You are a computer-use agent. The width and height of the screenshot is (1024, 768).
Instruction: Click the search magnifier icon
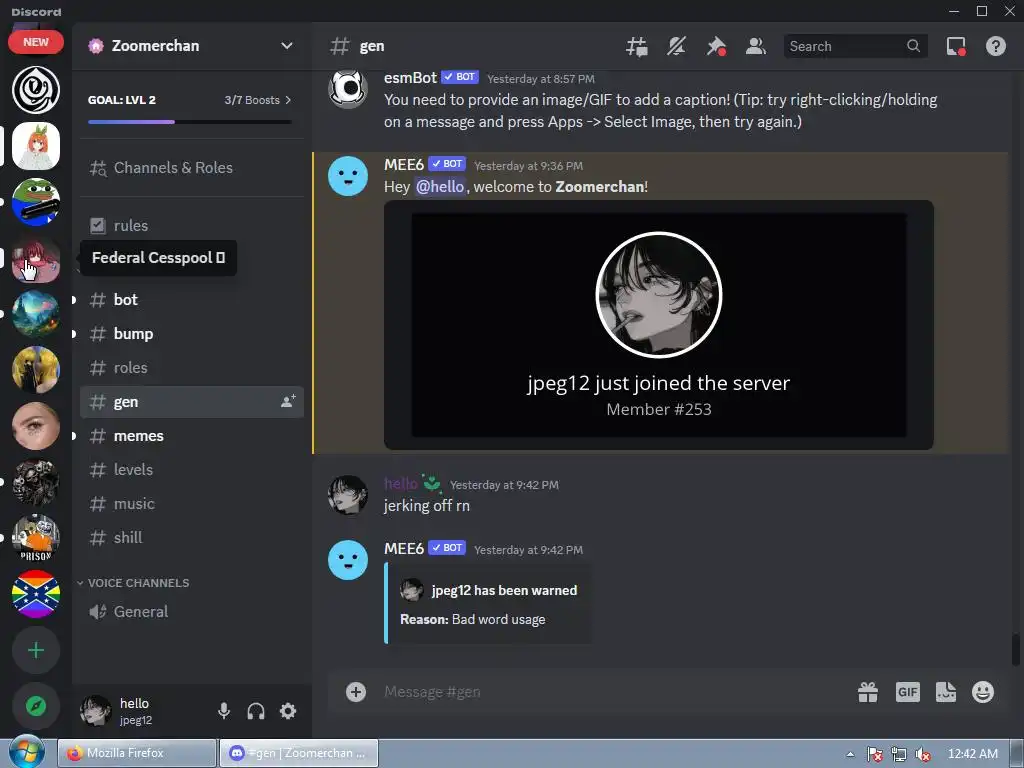coord(913,46)
